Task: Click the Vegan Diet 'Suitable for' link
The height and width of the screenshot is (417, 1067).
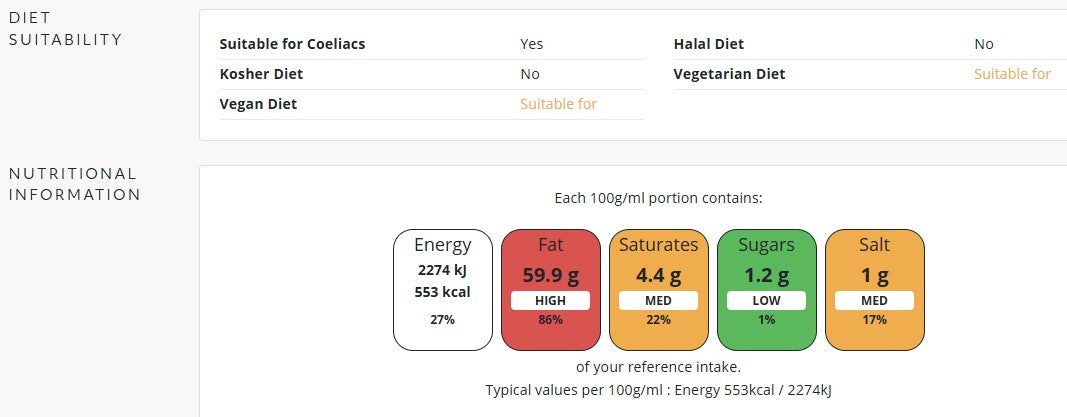Action: [x=558, y=104]
